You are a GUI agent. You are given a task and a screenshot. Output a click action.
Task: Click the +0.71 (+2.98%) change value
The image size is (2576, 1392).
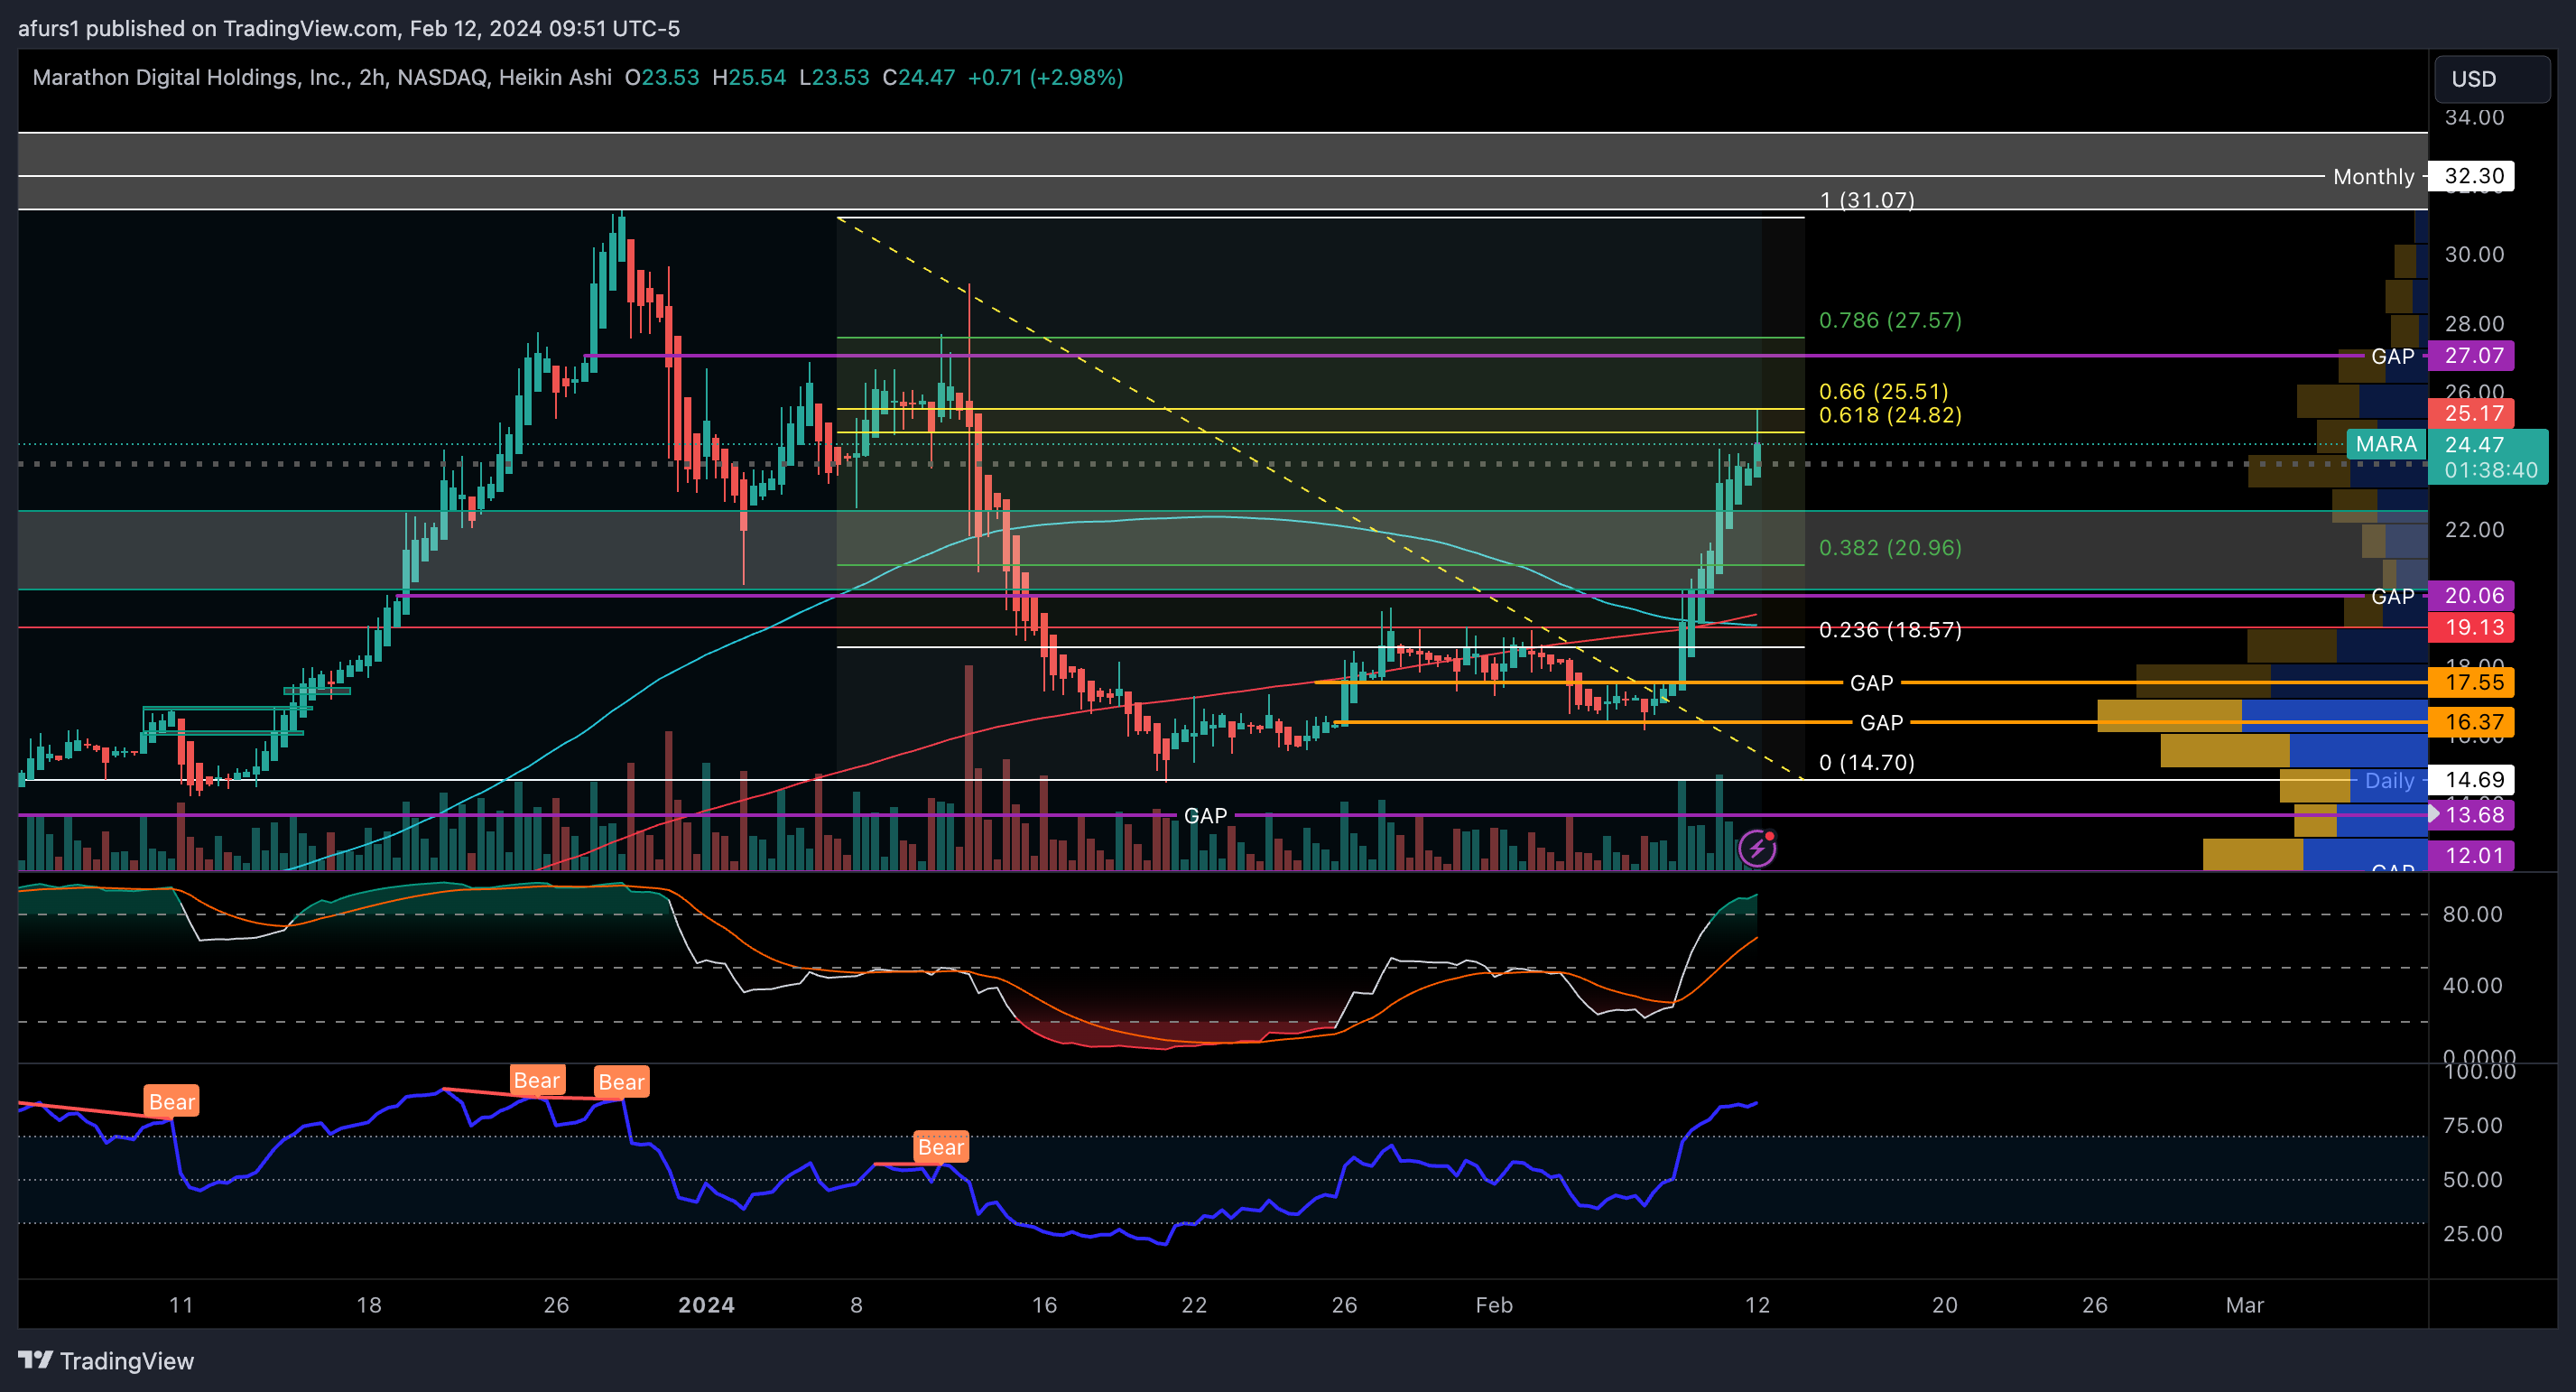(1045, 77)
